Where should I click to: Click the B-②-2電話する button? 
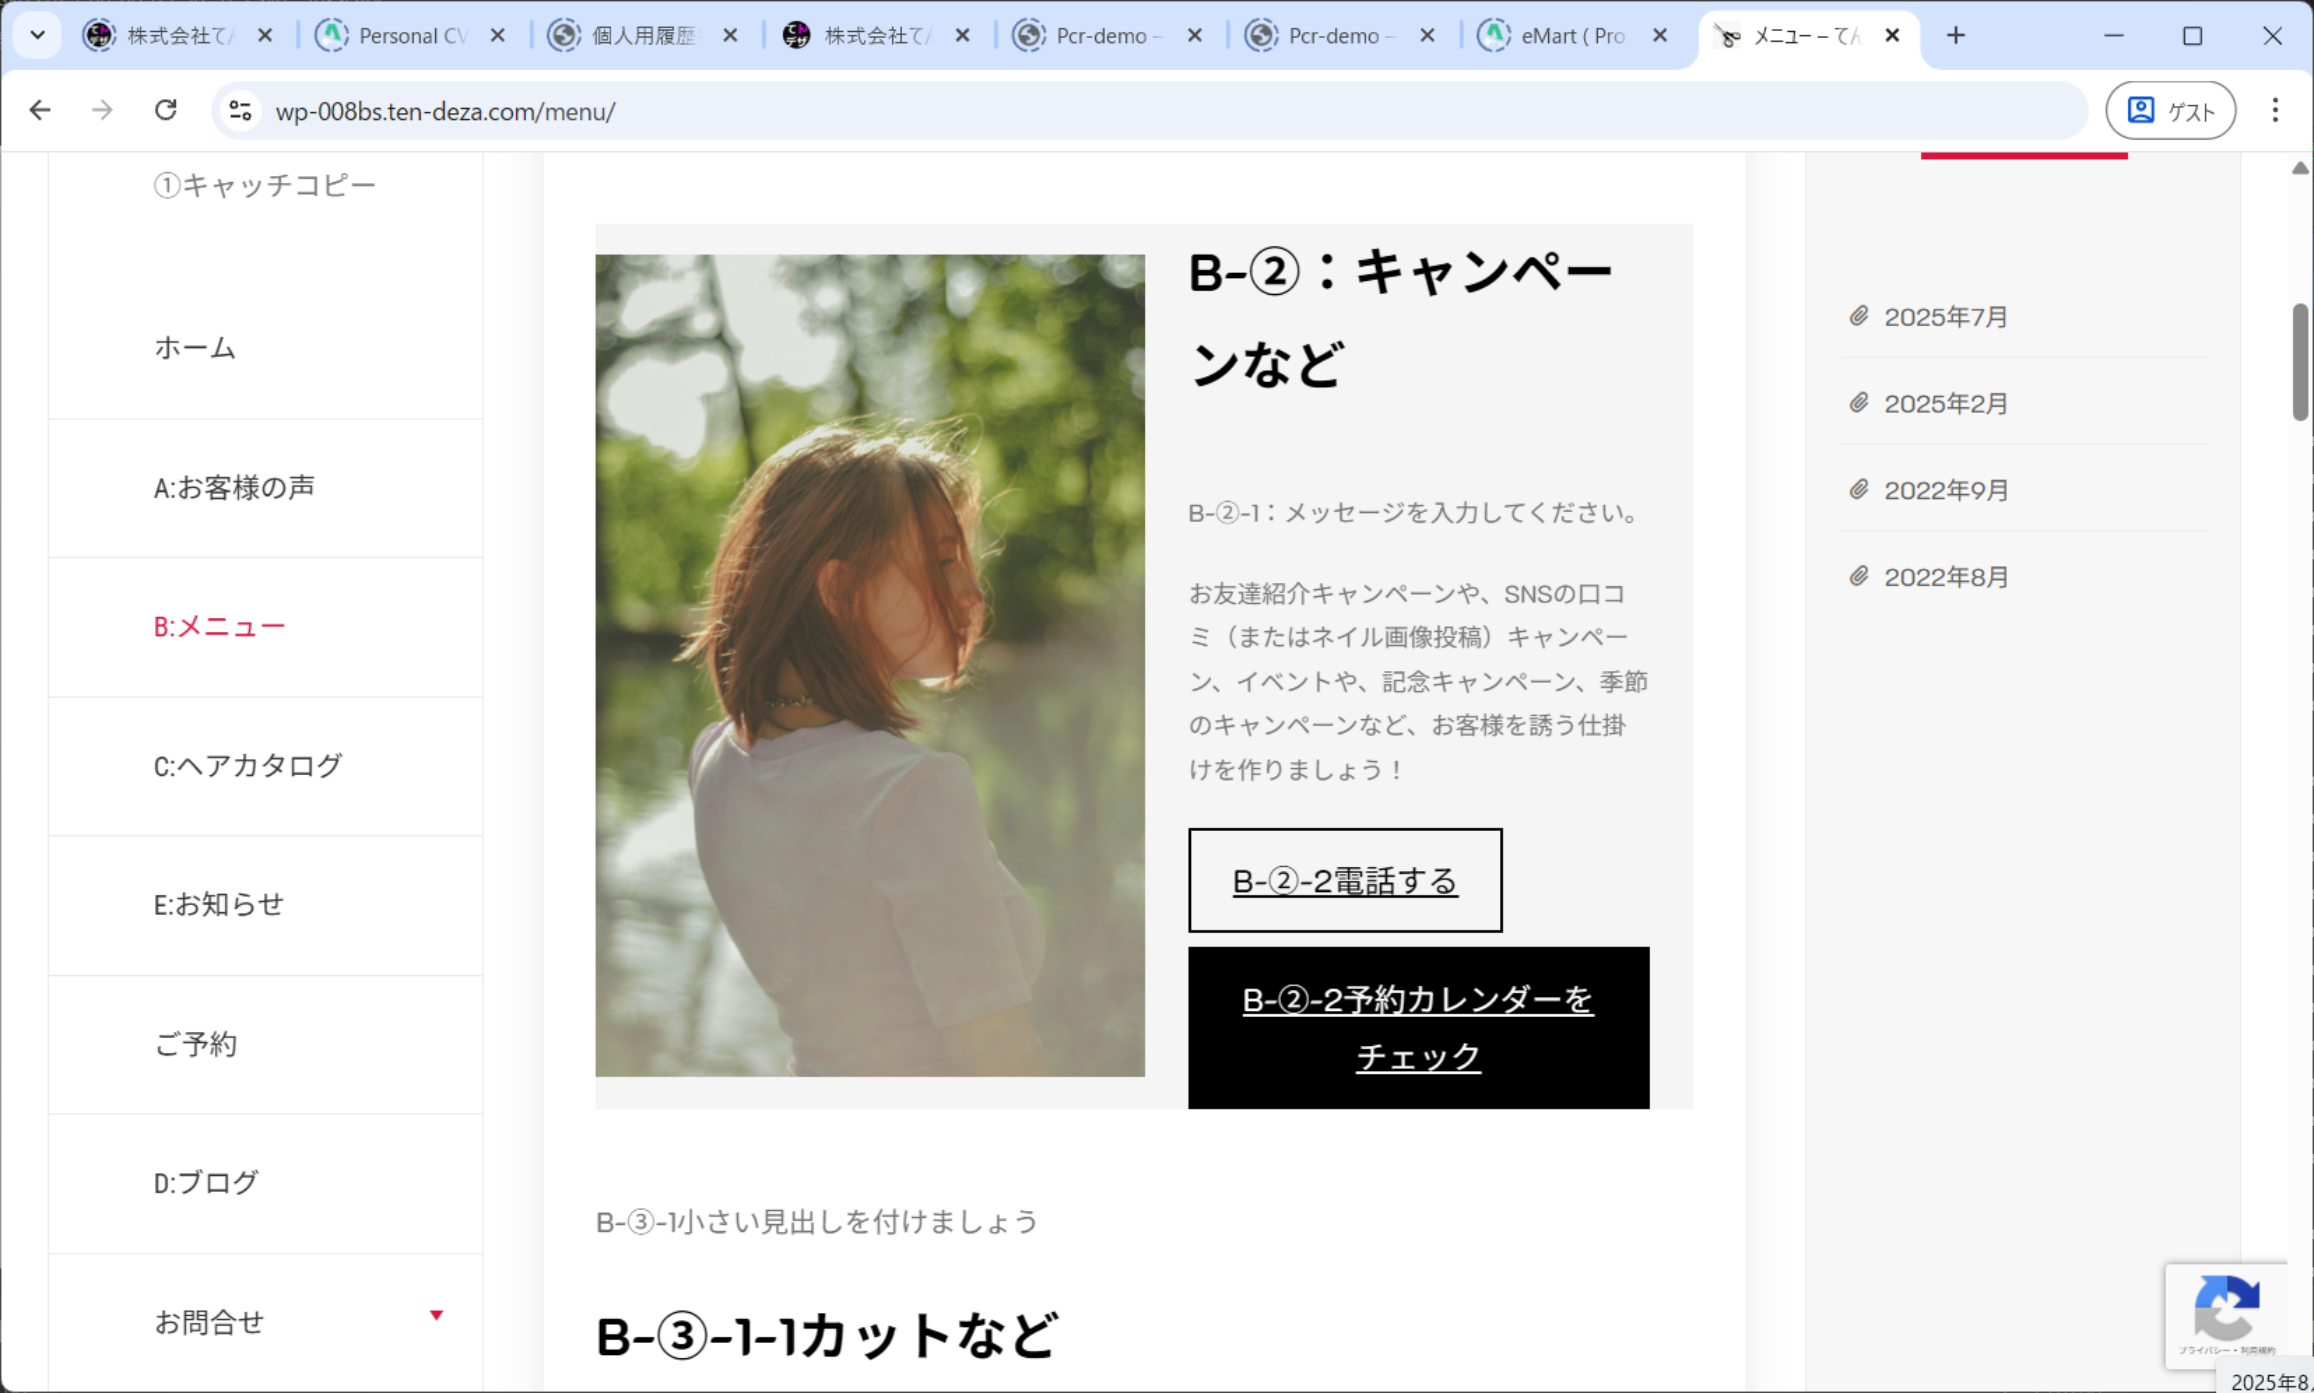point(1344,881)
